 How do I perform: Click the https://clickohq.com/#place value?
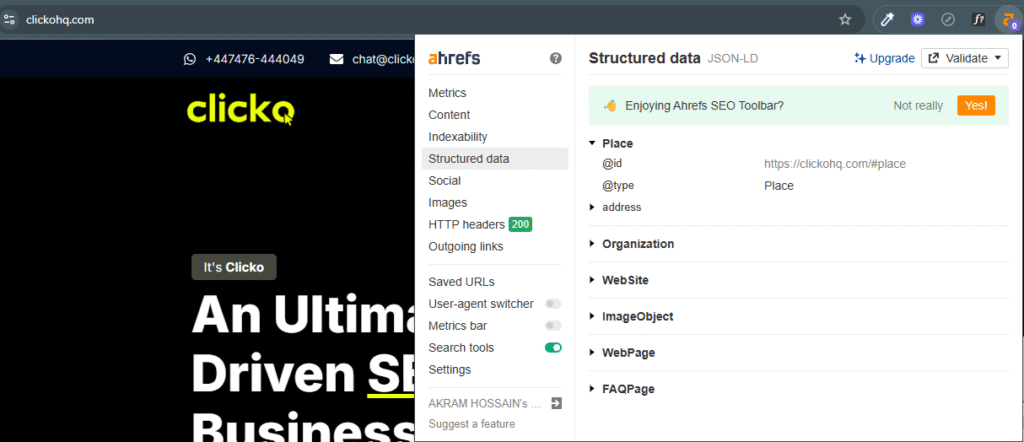(x=835, y=165)
